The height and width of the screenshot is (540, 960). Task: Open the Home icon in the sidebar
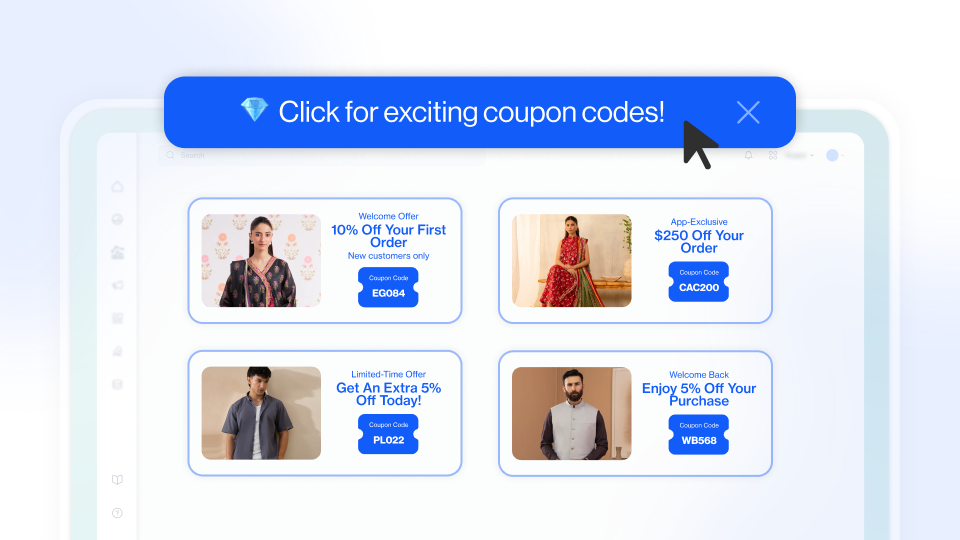coord(118,187)
